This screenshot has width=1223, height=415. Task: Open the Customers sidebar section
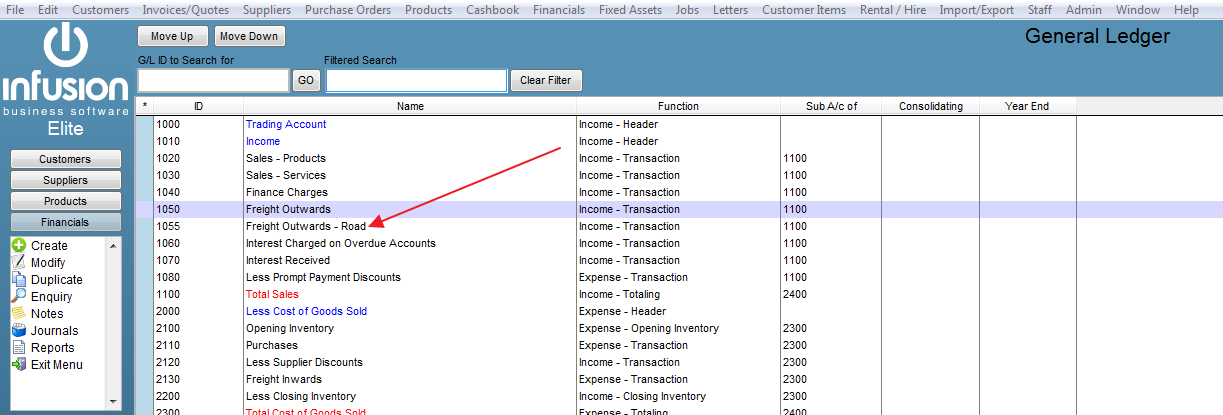(x=65, y=159)
